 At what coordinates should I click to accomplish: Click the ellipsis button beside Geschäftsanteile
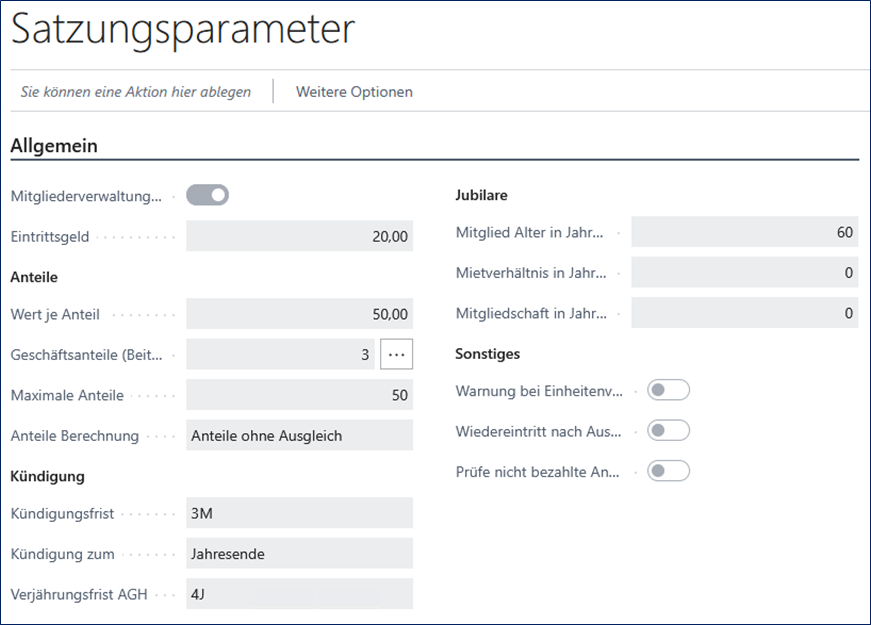click(x=396, y=355)
